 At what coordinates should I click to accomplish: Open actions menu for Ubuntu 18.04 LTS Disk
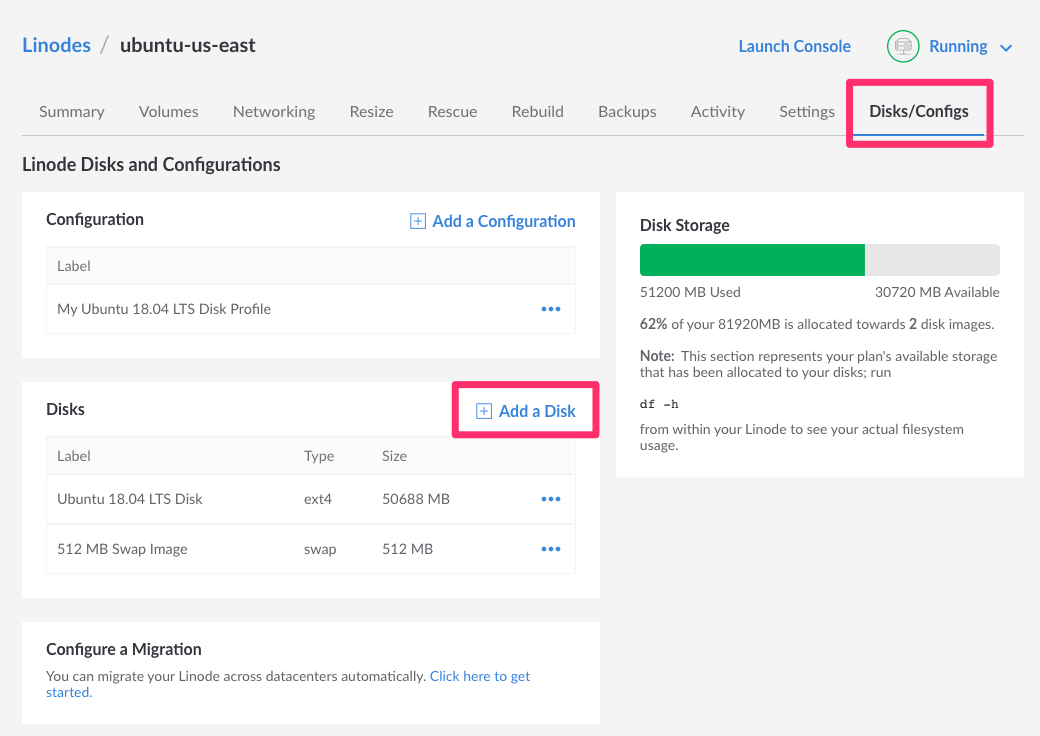click(550, 499)
